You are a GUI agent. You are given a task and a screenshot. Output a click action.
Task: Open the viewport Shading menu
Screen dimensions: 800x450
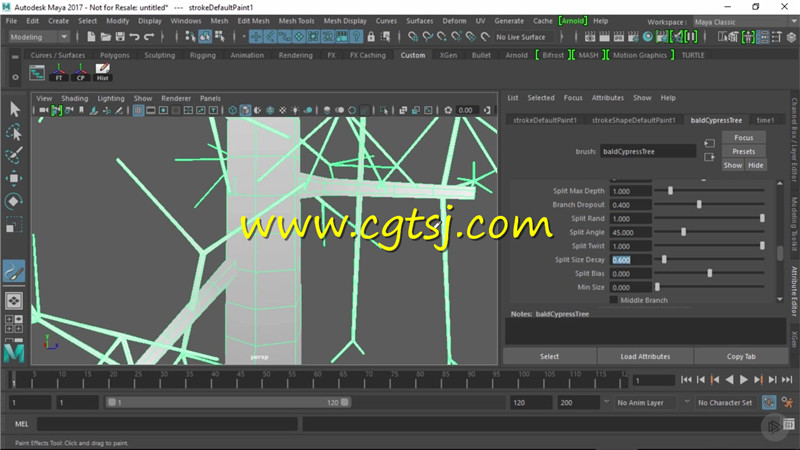point(74,98)
